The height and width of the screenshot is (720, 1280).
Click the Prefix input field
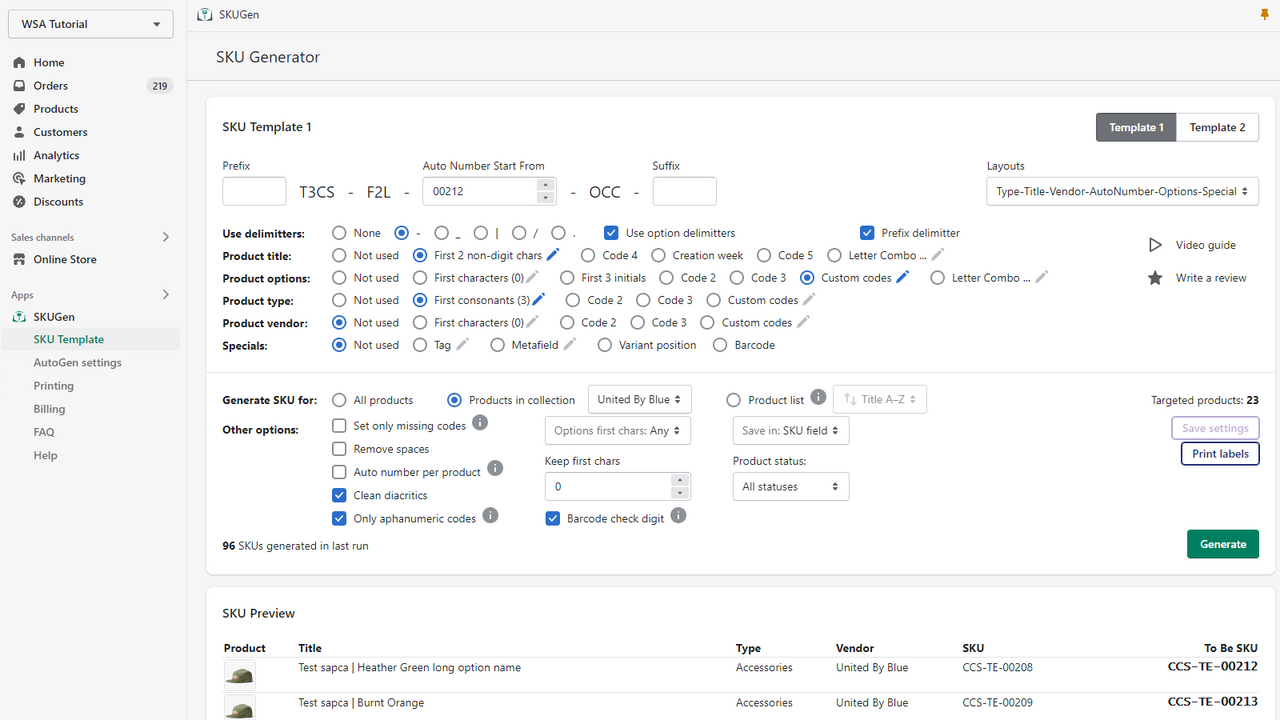pyautogui.click(x=254, y=191)
